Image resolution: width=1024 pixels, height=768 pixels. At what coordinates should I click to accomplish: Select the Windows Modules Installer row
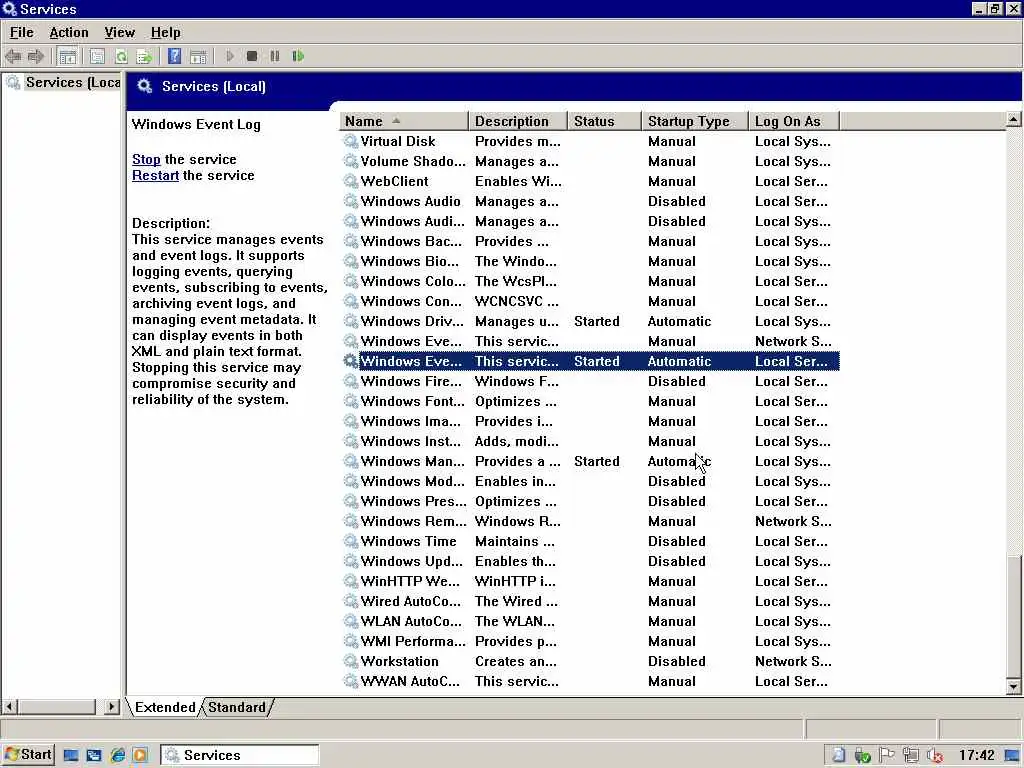tap(590, 481)
